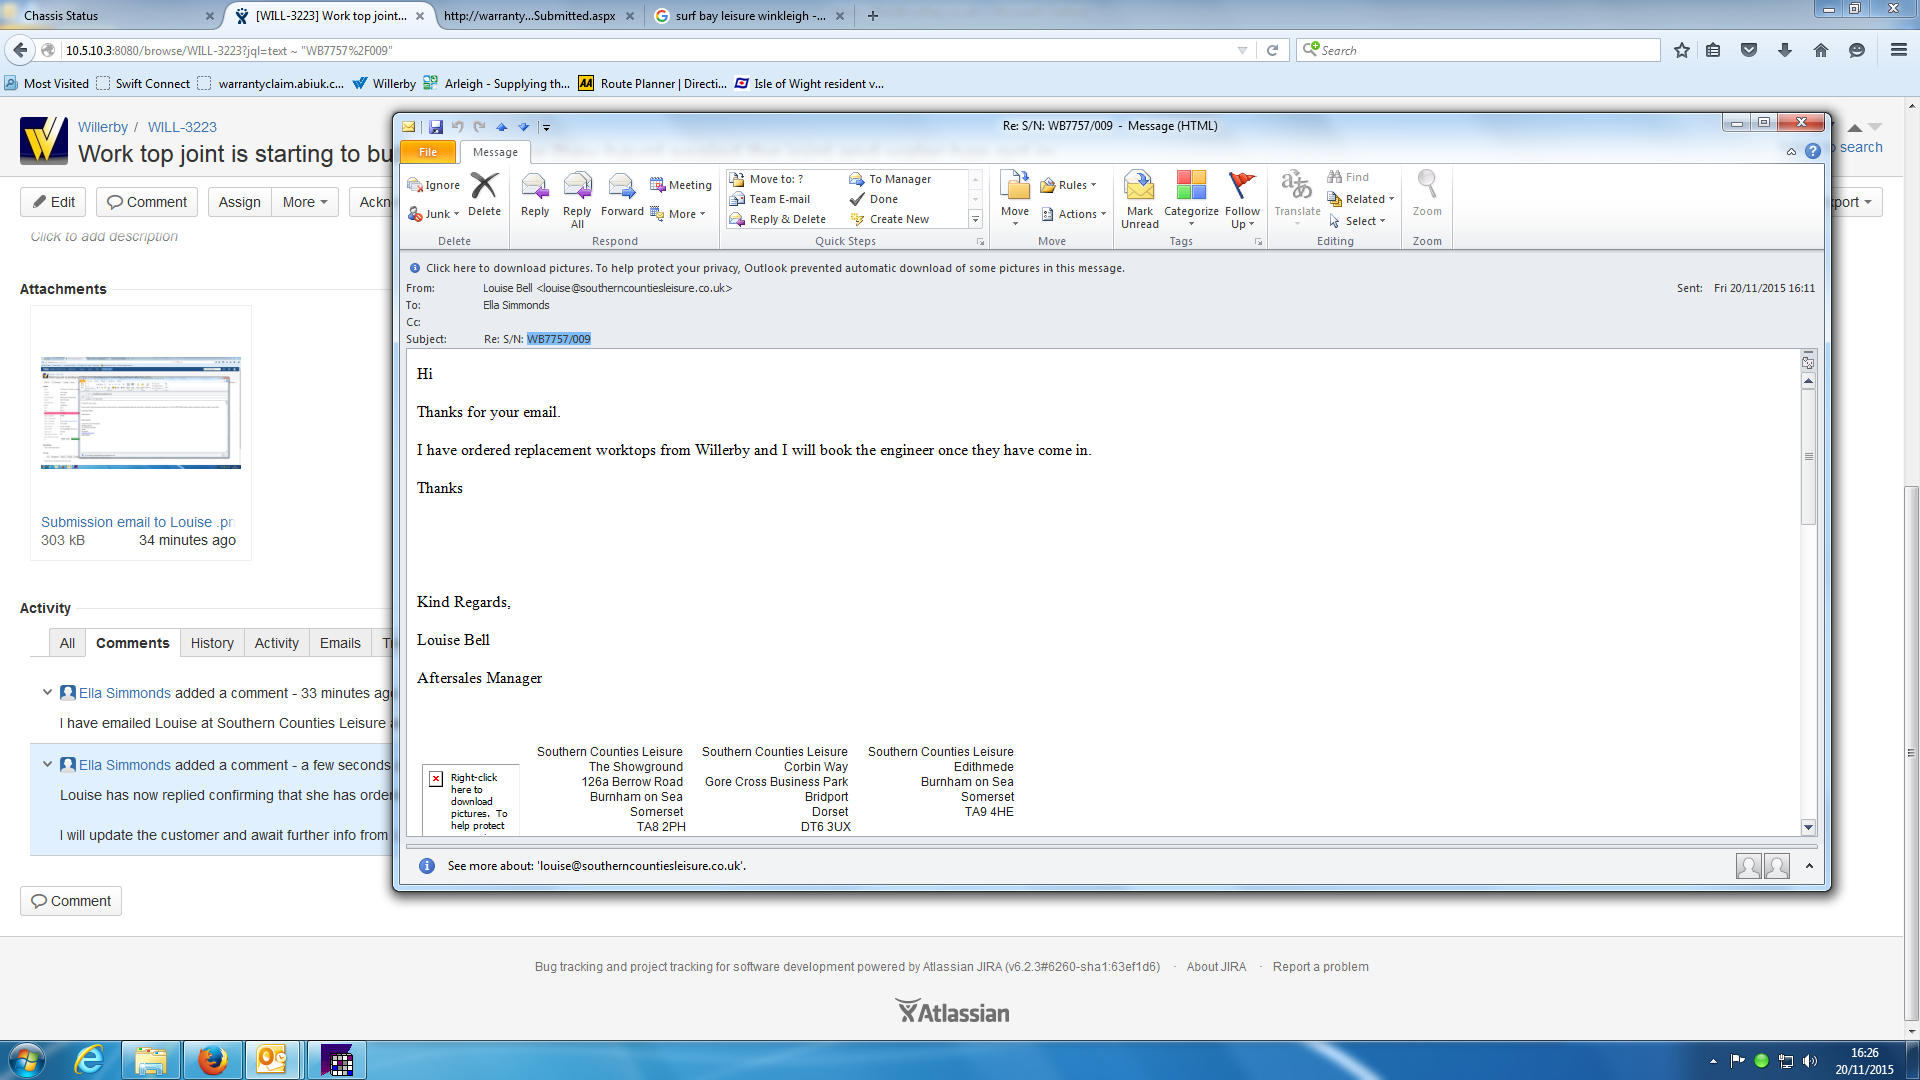Expand the Quick Steps gallery arrow

pyautogui.click(x=976, y=219)
